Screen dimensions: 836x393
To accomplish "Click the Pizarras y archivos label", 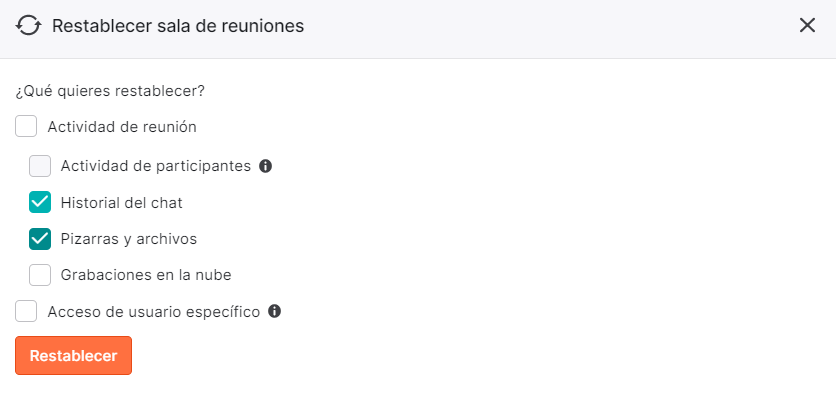I will 129,239.
